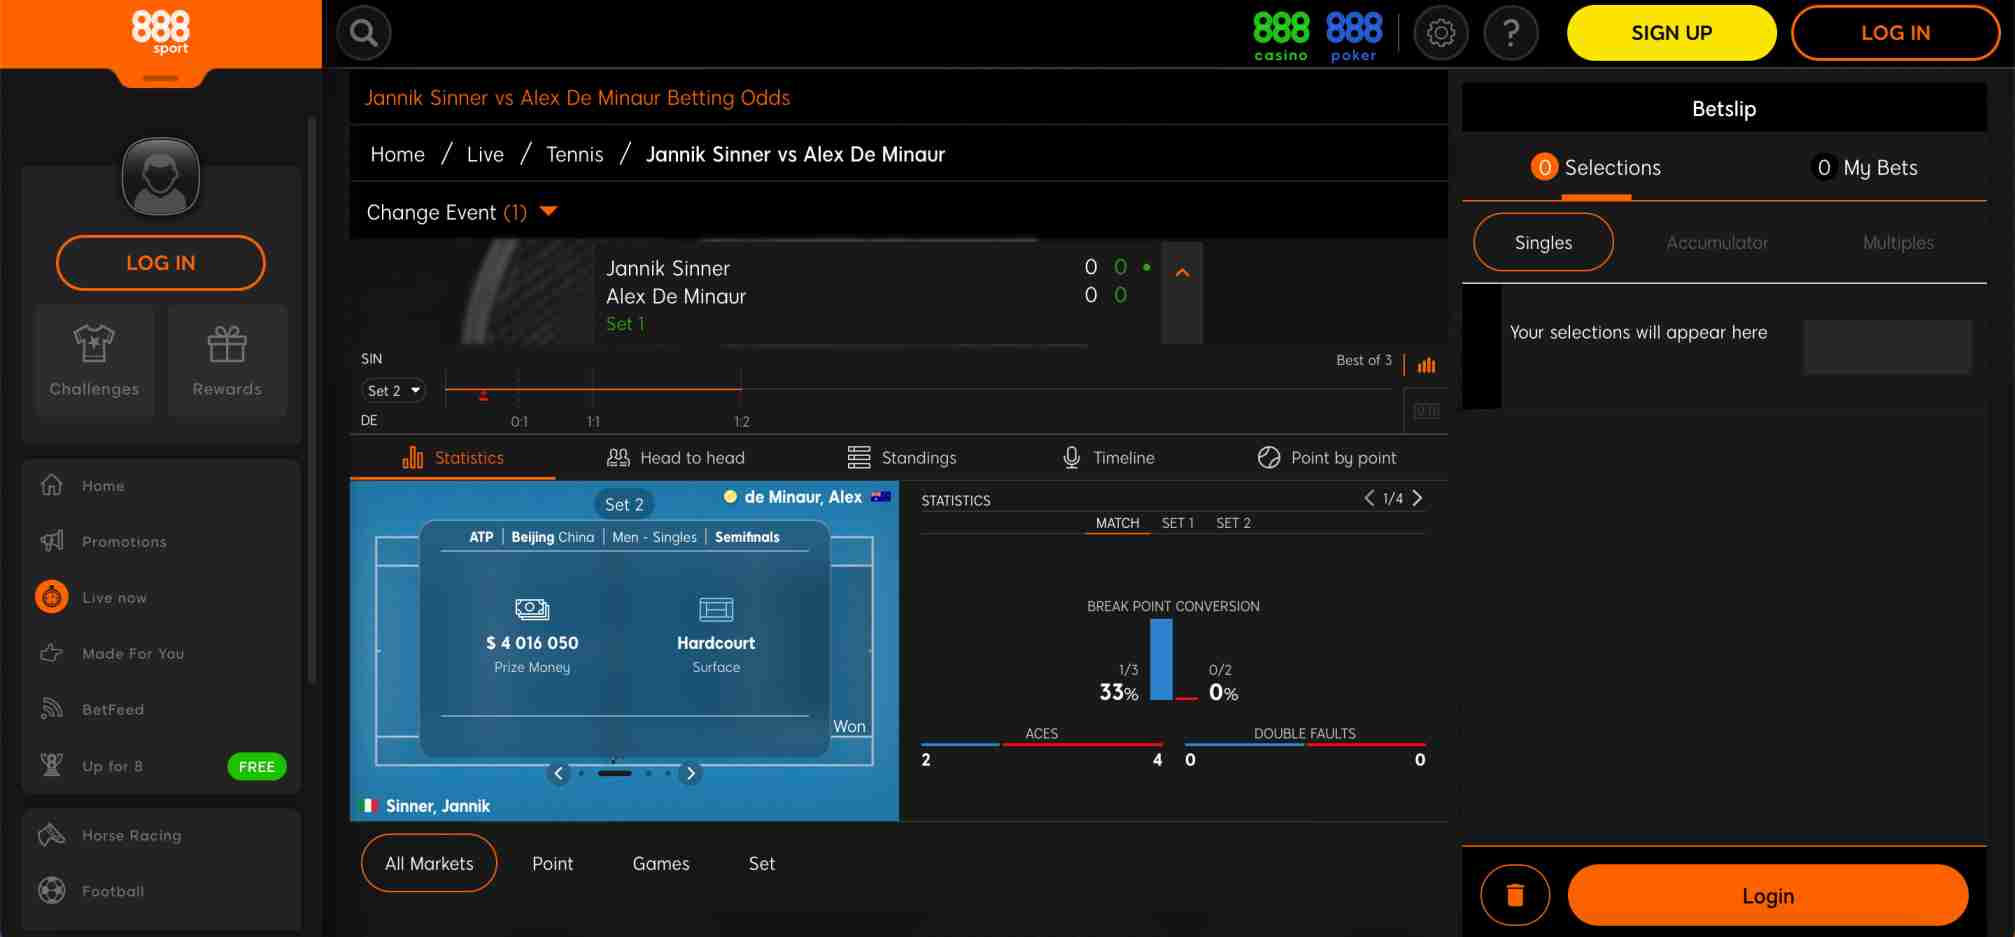The width and height of the screenshot is (2015, 937).
Task: Open the settings gear icon
Action: pos(1440,32)
